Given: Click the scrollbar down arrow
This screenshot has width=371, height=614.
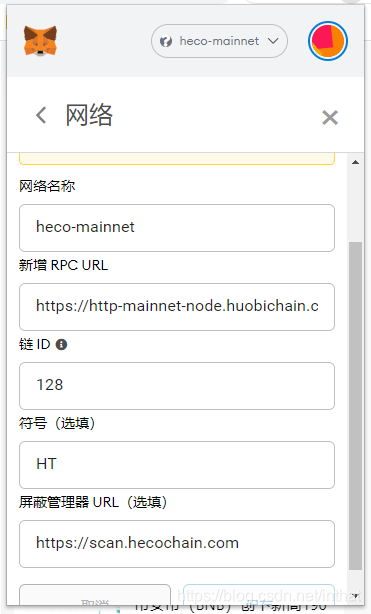Looking at the screenshot, I should (355, 596).
